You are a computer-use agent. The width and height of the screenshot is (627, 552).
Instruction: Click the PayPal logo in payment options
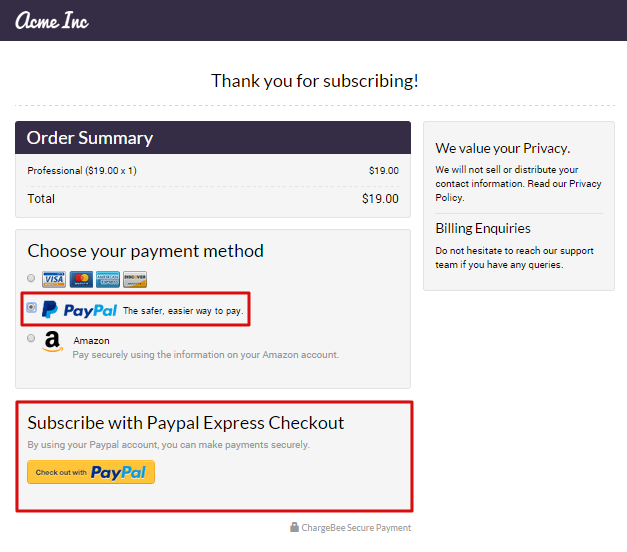tap(79, 310)
